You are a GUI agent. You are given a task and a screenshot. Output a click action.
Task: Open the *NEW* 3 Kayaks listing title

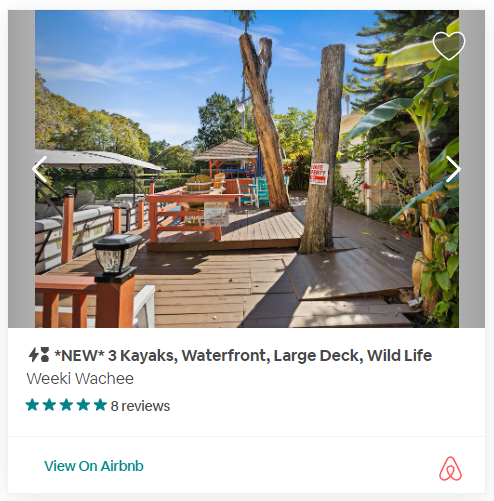[243, 355]
